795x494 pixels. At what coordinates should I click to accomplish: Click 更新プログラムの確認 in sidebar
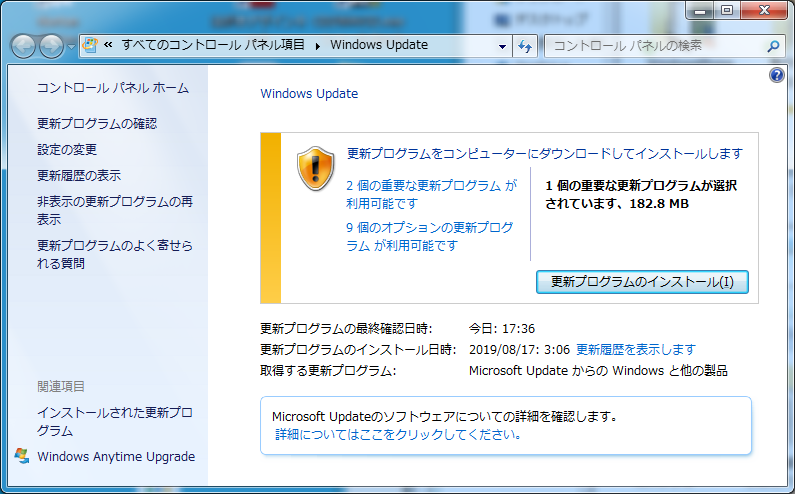pyautogui.click(x=97, y=124)
